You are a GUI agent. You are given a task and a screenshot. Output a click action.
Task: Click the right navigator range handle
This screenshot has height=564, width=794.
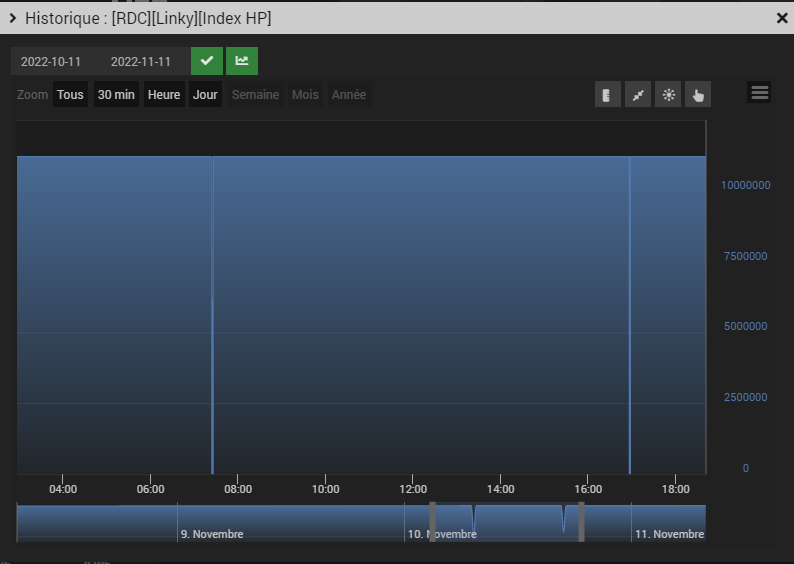point(581,521)
